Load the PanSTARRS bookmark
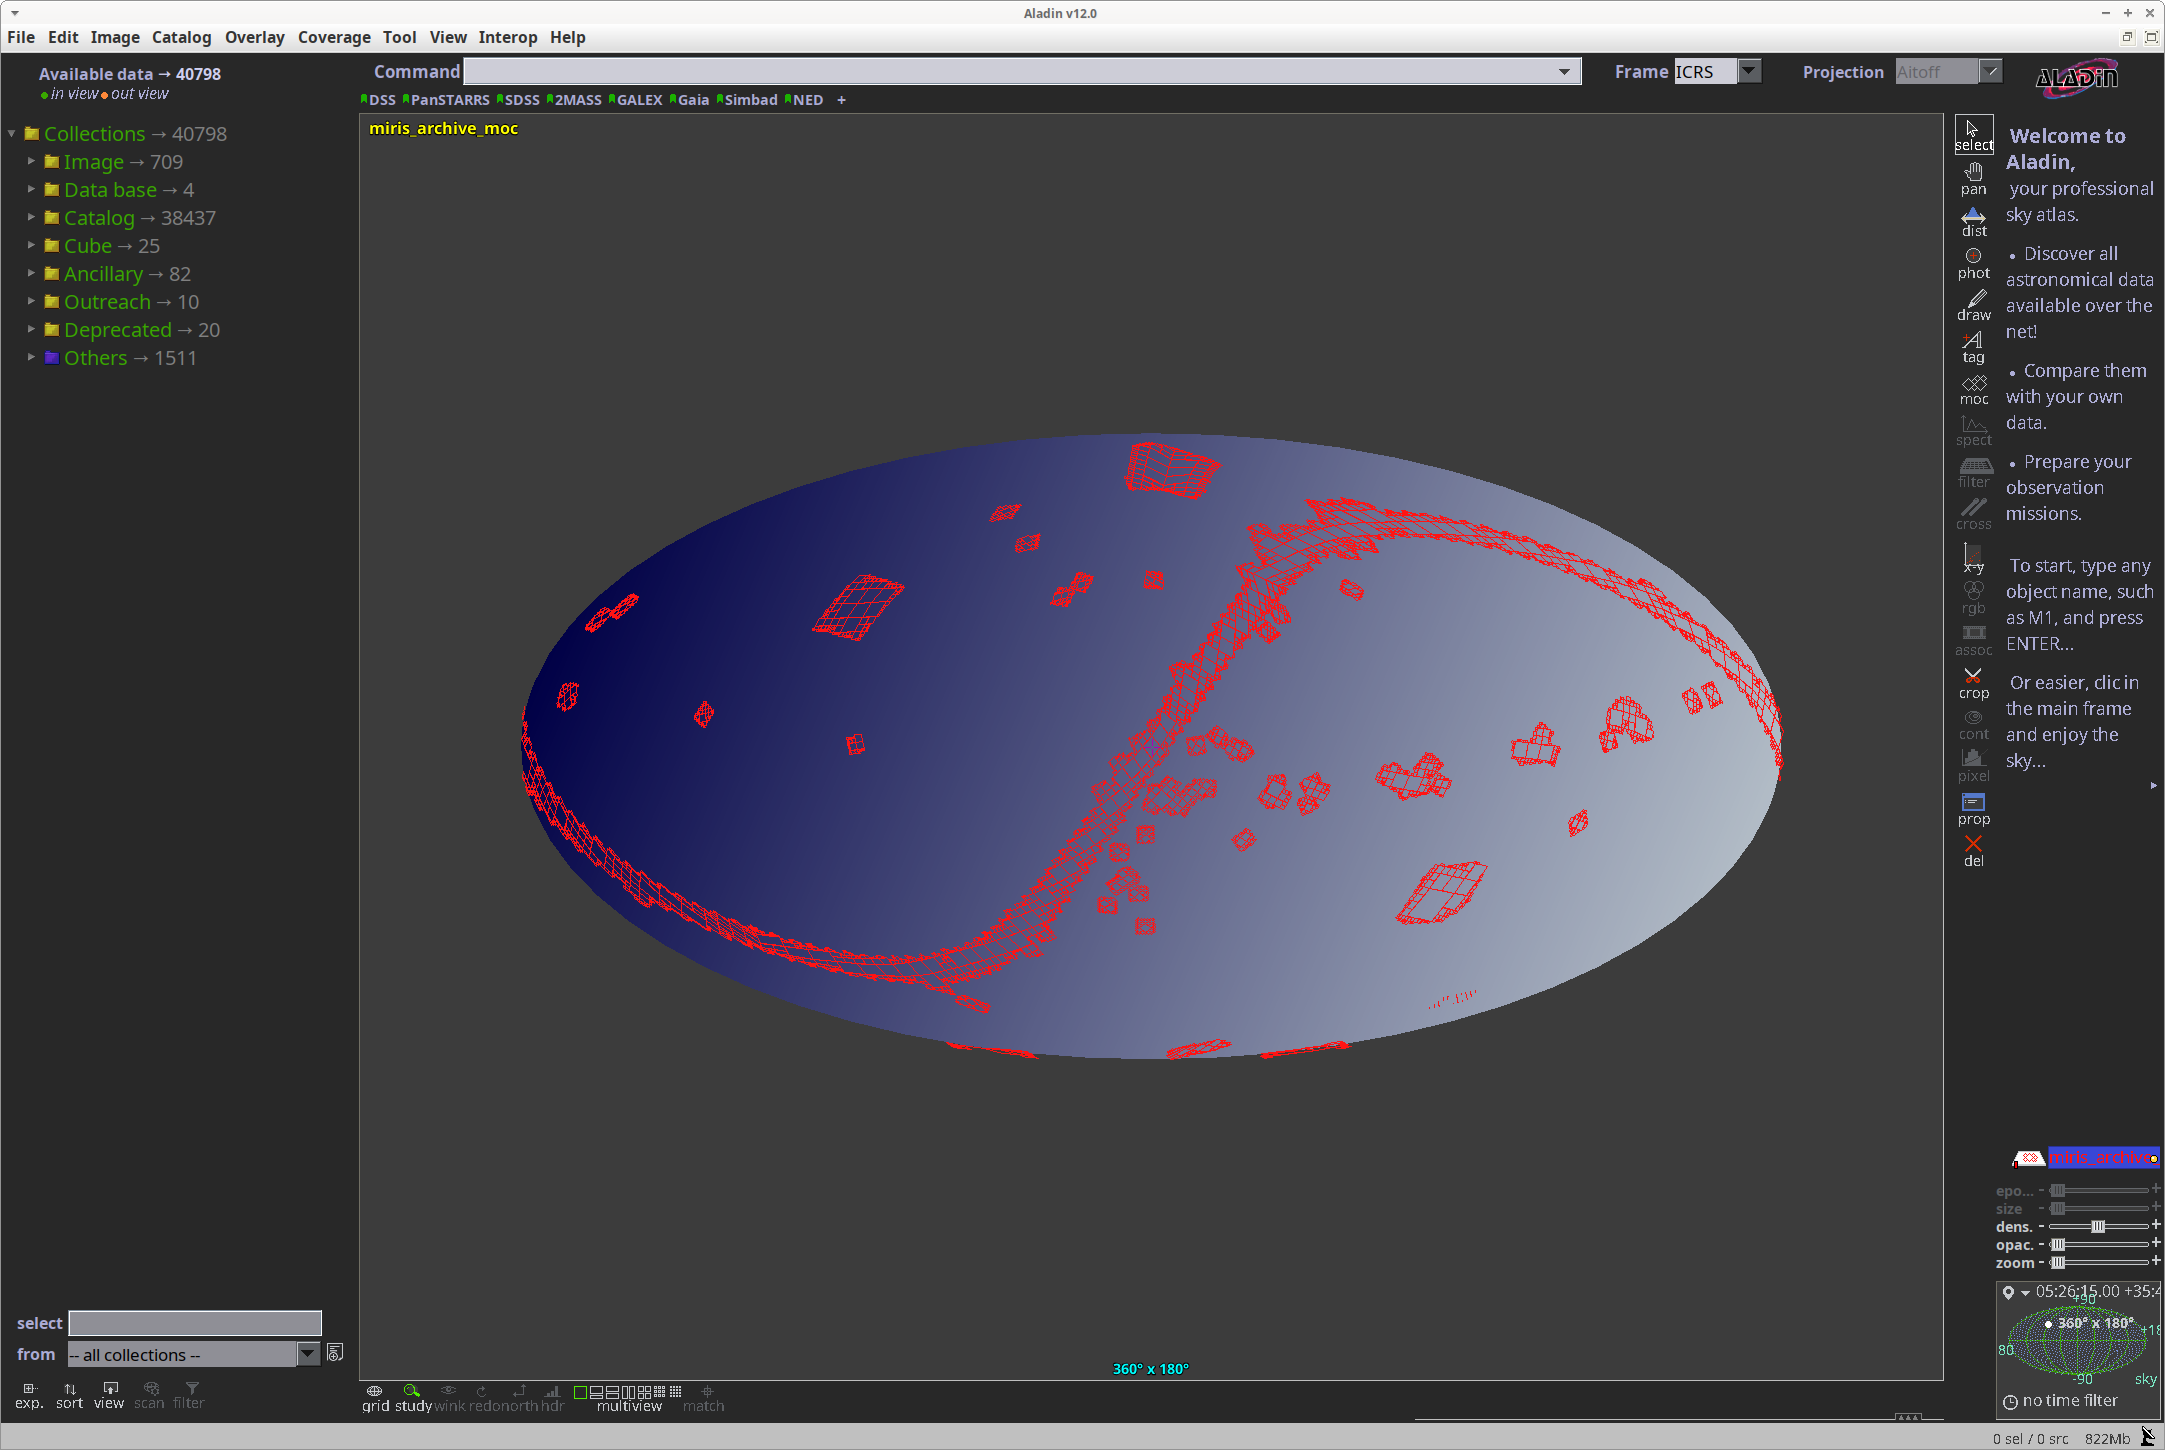2165x1450 pixels. tap(447, 100)
